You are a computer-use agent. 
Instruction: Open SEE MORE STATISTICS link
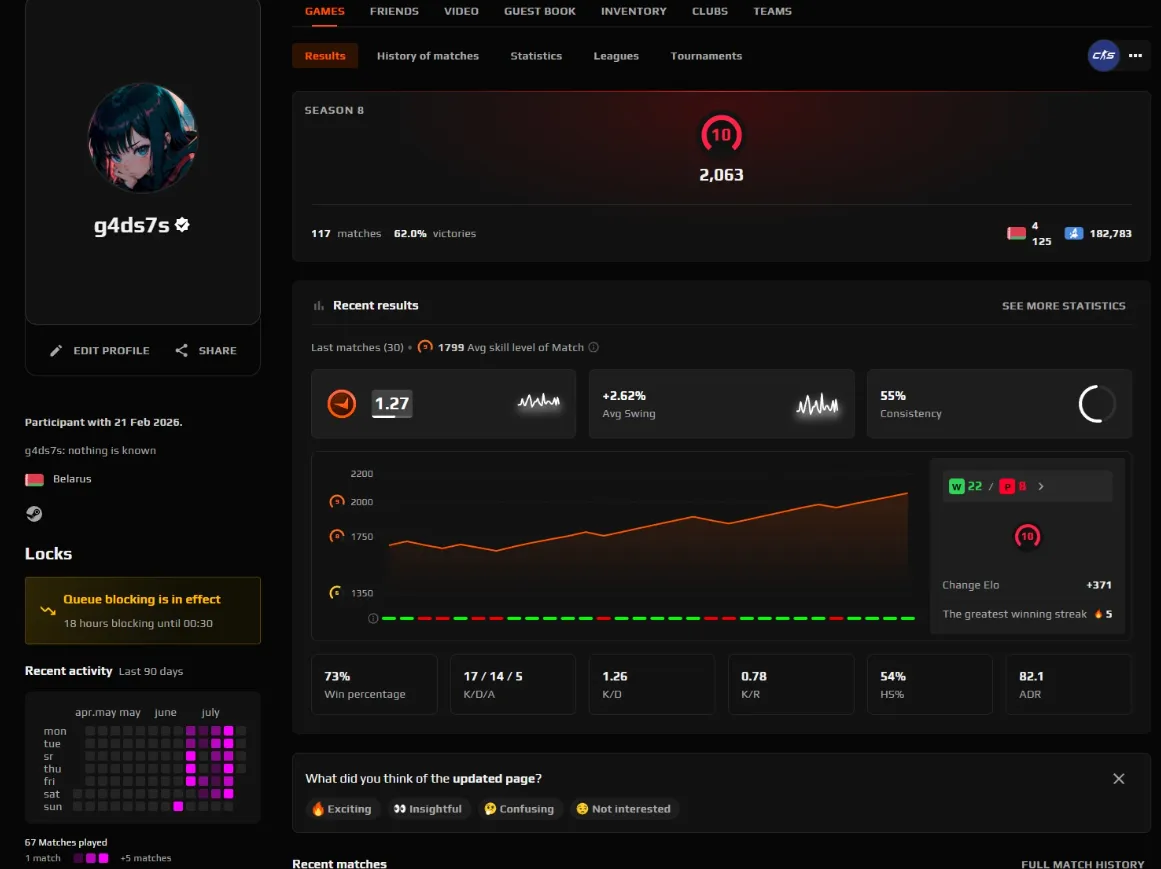tap(1064, 306)
